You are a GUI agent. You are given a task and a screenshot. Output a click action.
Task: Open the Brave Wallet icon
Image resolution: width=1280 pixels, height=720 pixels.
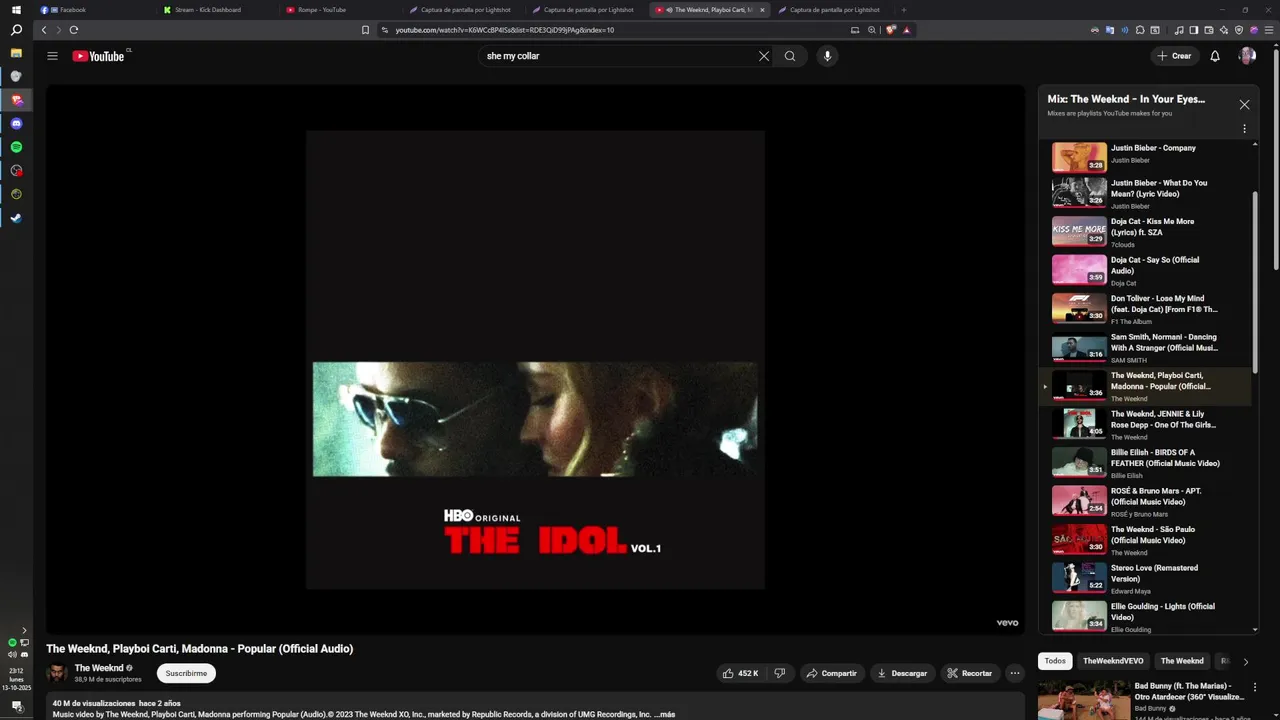1208,30
